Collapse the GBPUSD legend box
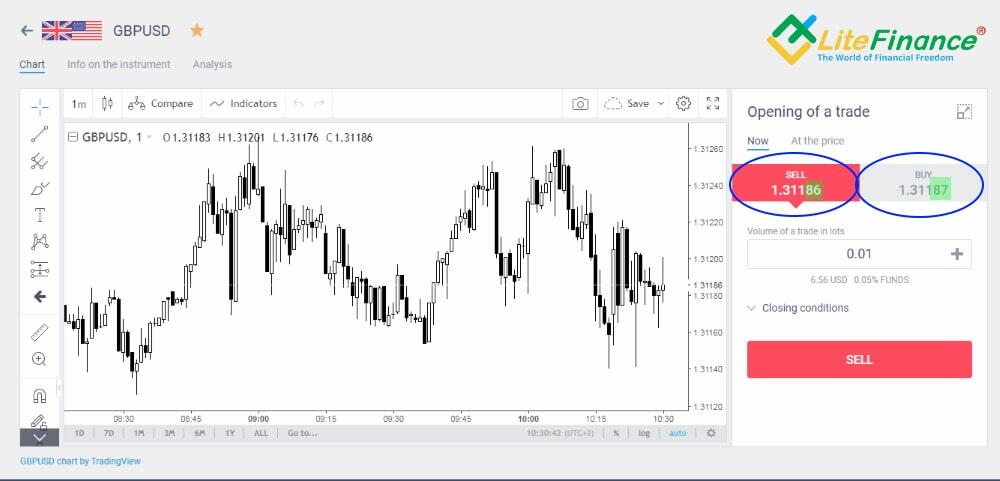 73,137
